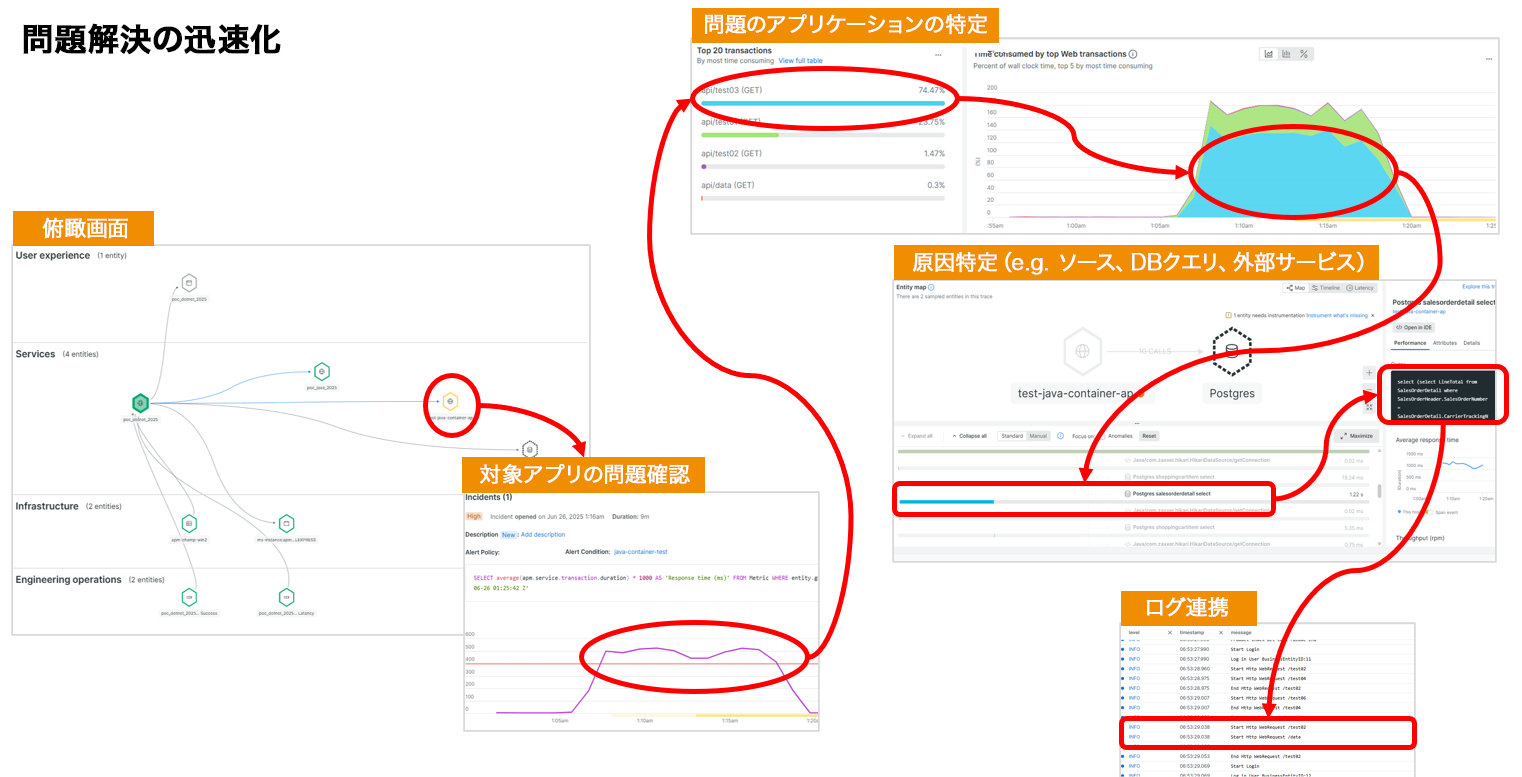Switch Entity map to Map view
This screenshot has width=1522, height=777.
pos(1296,288)
